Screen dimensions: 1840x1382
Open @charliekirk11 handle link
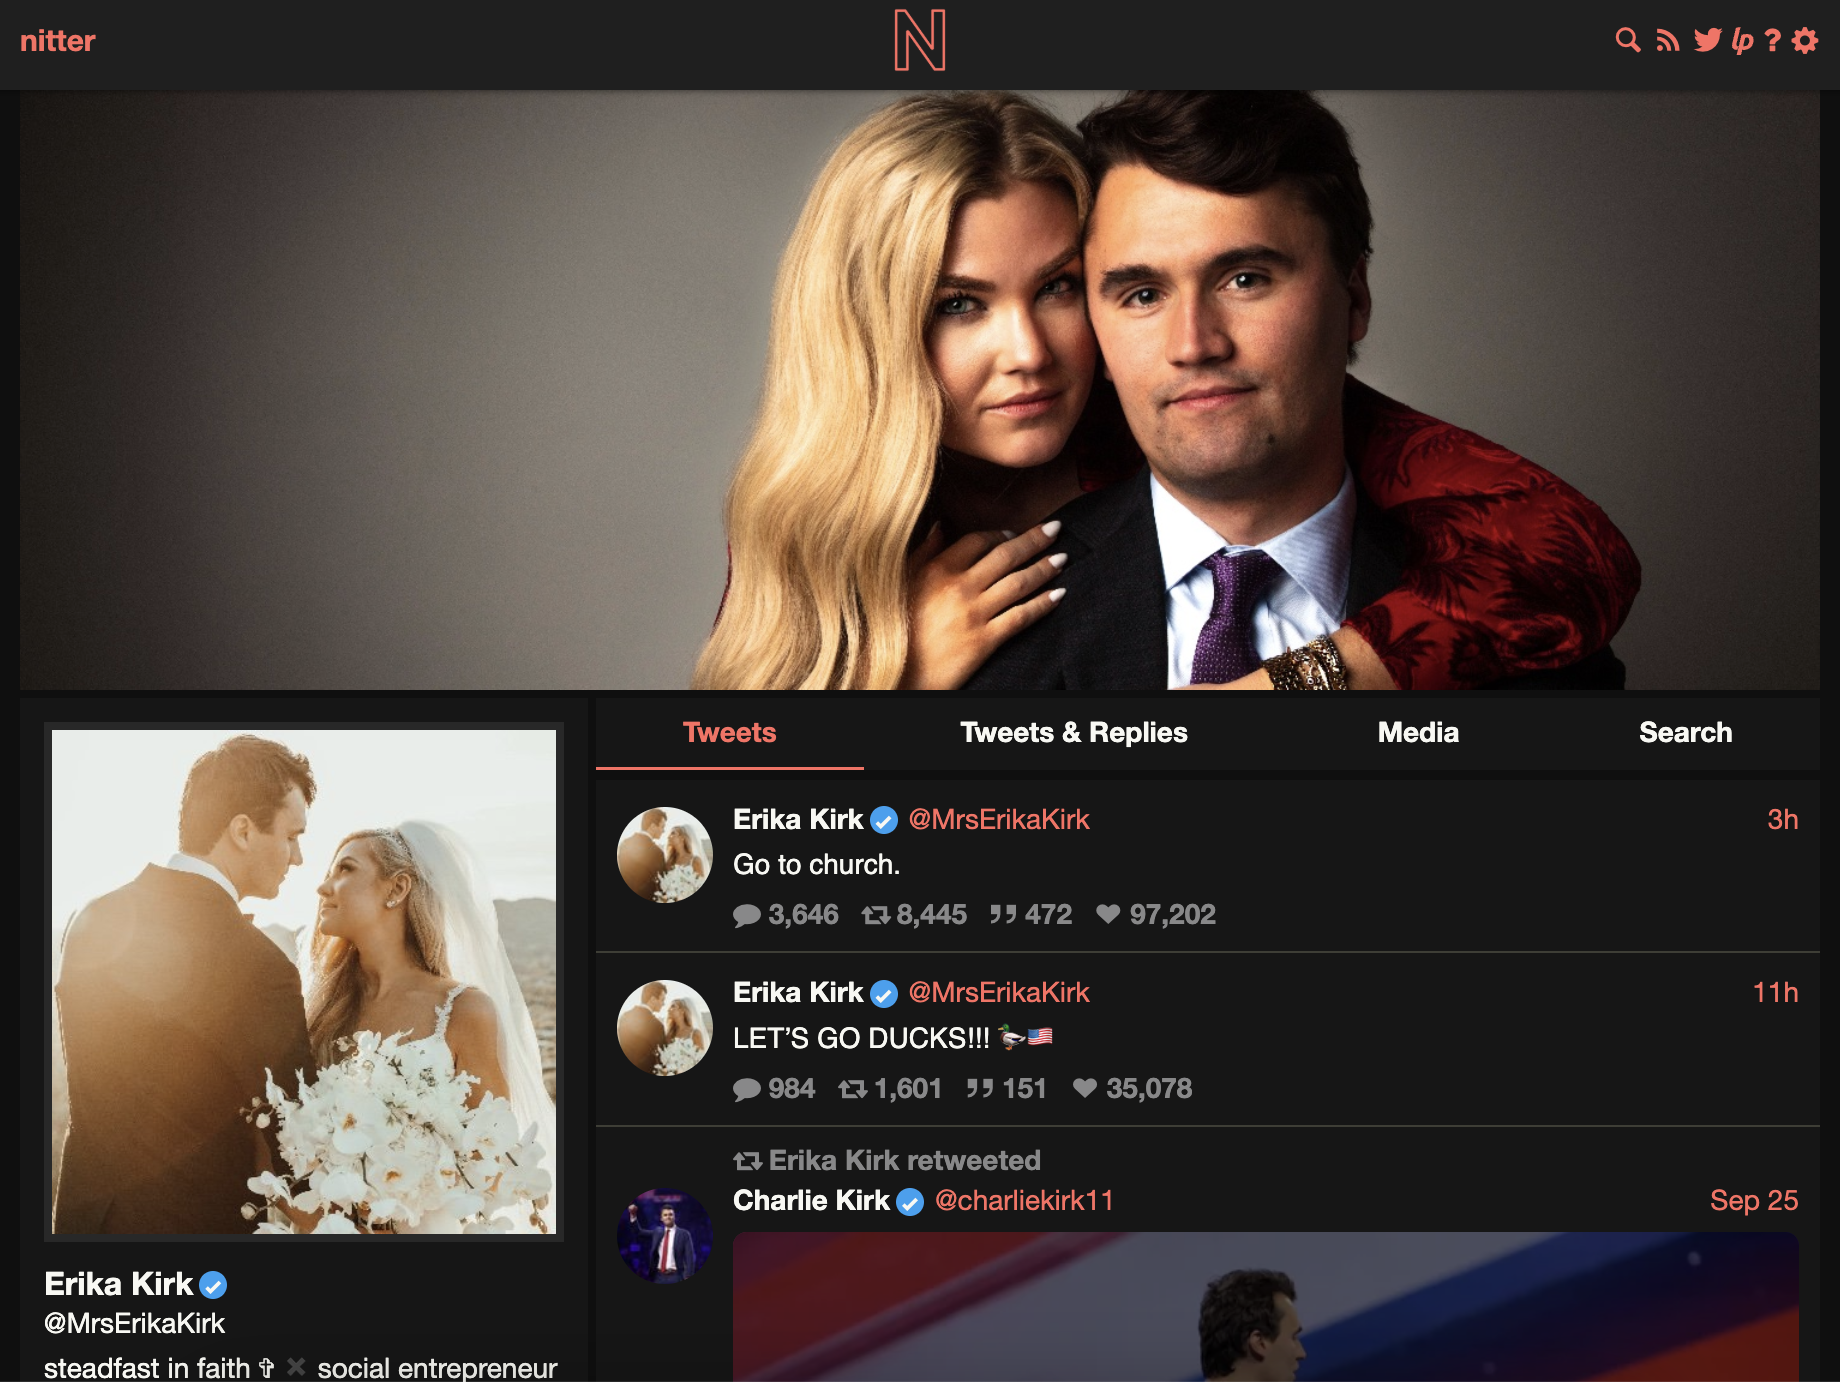(1024, 1200)
